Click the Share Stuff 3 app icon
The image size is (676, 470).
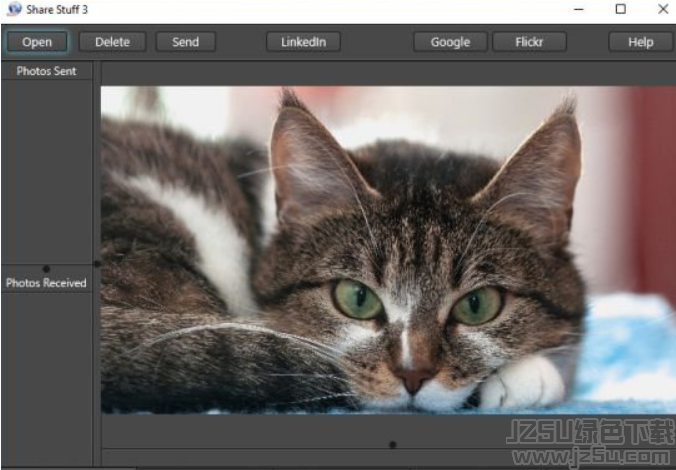point(15,9)
